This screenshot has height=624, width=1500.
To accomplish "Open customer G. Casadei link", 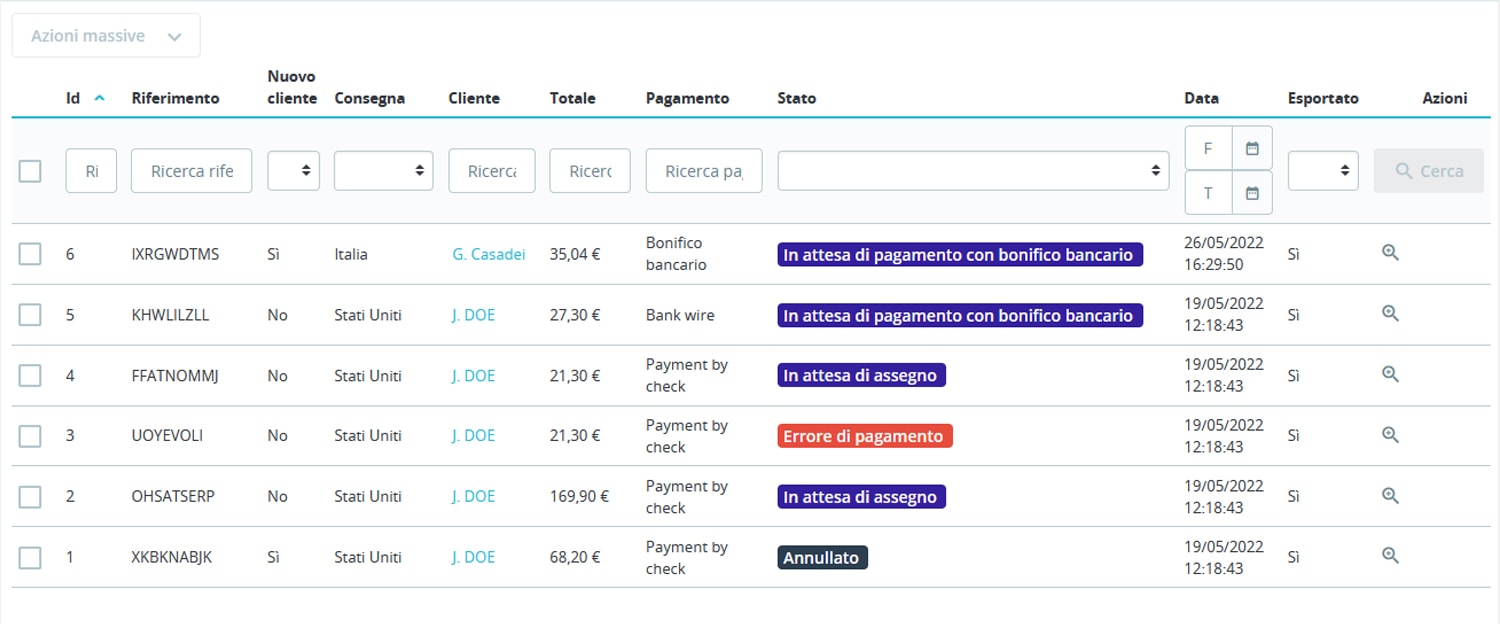I will click(488, 254).
